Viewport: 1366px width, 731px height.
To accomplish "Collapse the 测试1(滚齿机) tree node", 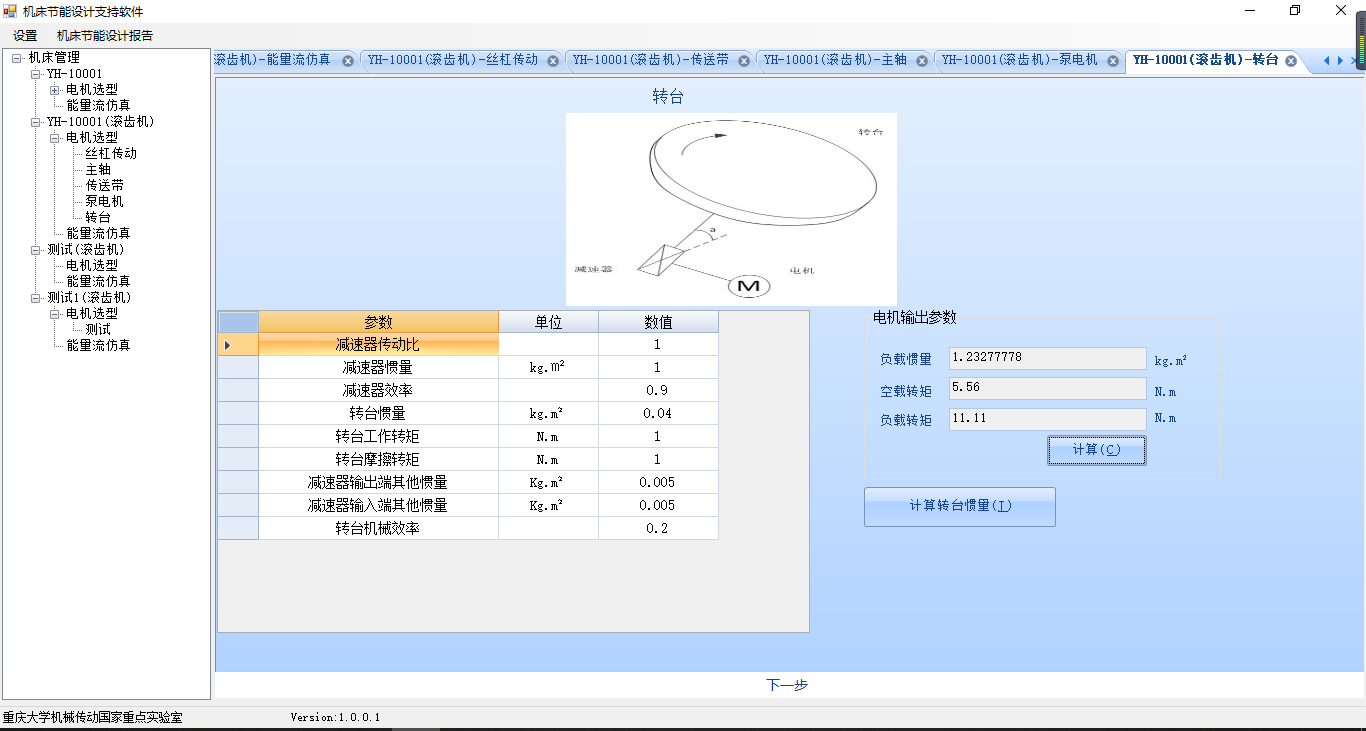I will 36,298.
